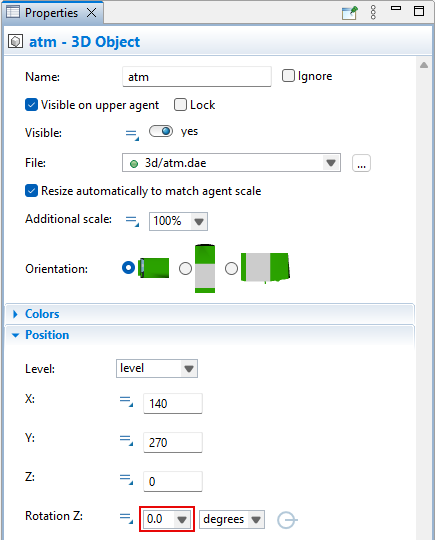Select the second orientation radio button
The image size is (435, 540).
pos(185,269)
